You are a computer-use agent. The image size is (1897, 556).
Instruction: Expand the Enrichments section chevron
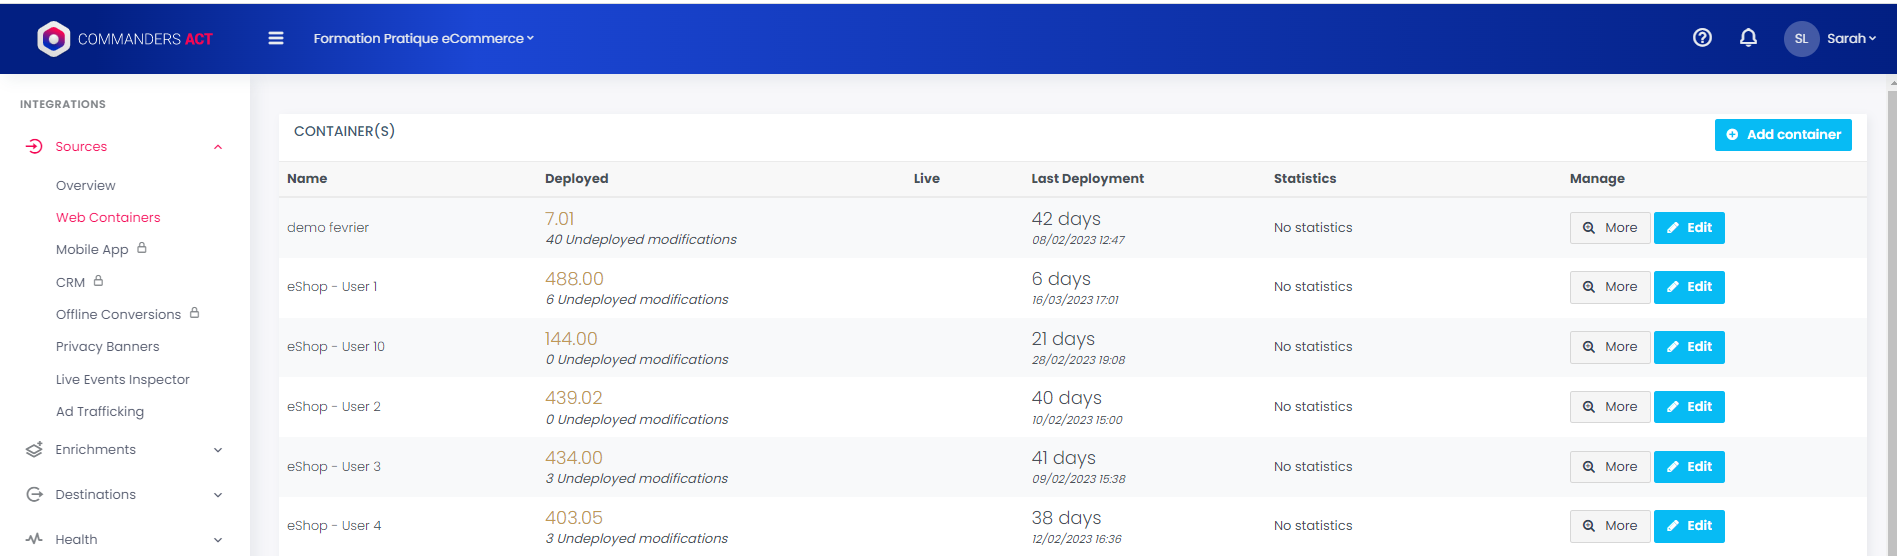pos(218,451)
